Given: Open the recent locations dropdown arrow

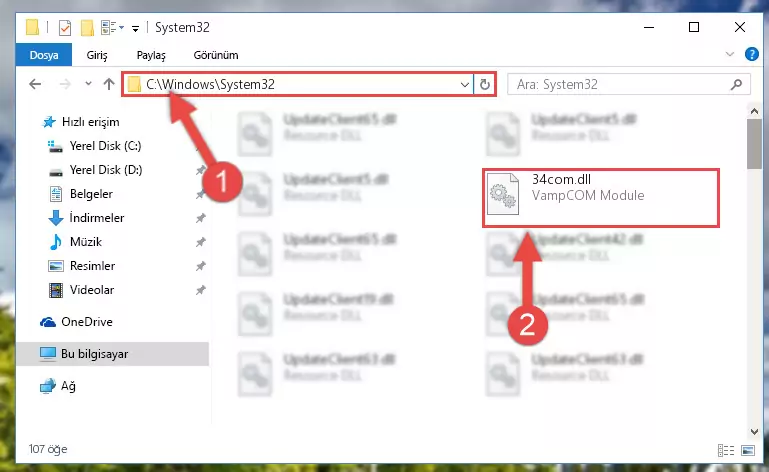Looking at the screenshot, I should tap(88, 84).
